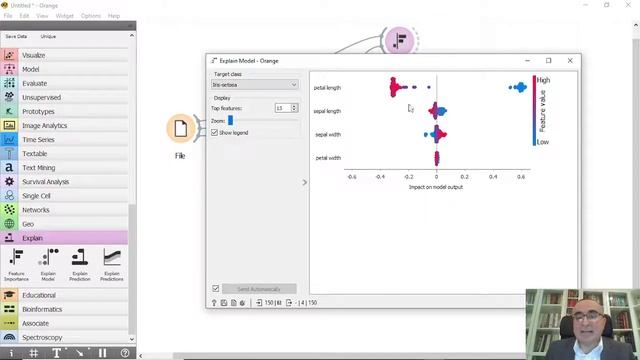Open the Evaluate category
Viewport: 640px width, 360px height.
pyautogui.click(x=64, y=83)
